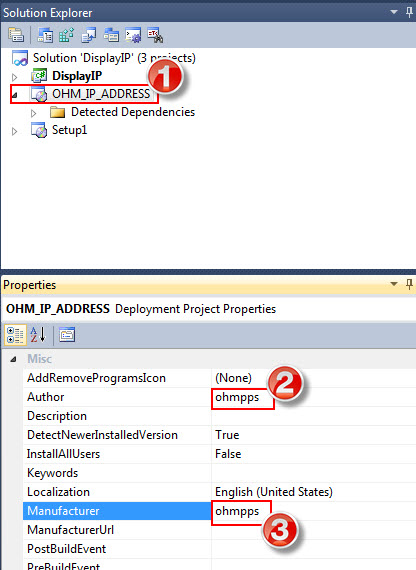Open Property Pages icon in Properties toolbar

pos(67,335)
